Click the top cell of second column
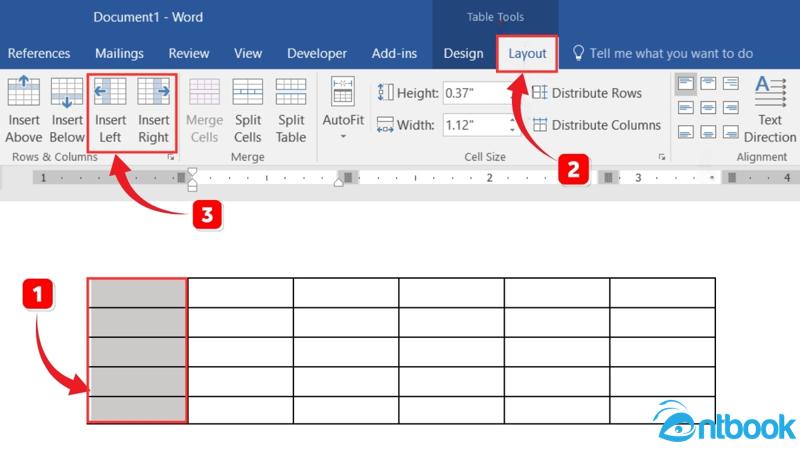The image size is (800, 450). [240, 293]
